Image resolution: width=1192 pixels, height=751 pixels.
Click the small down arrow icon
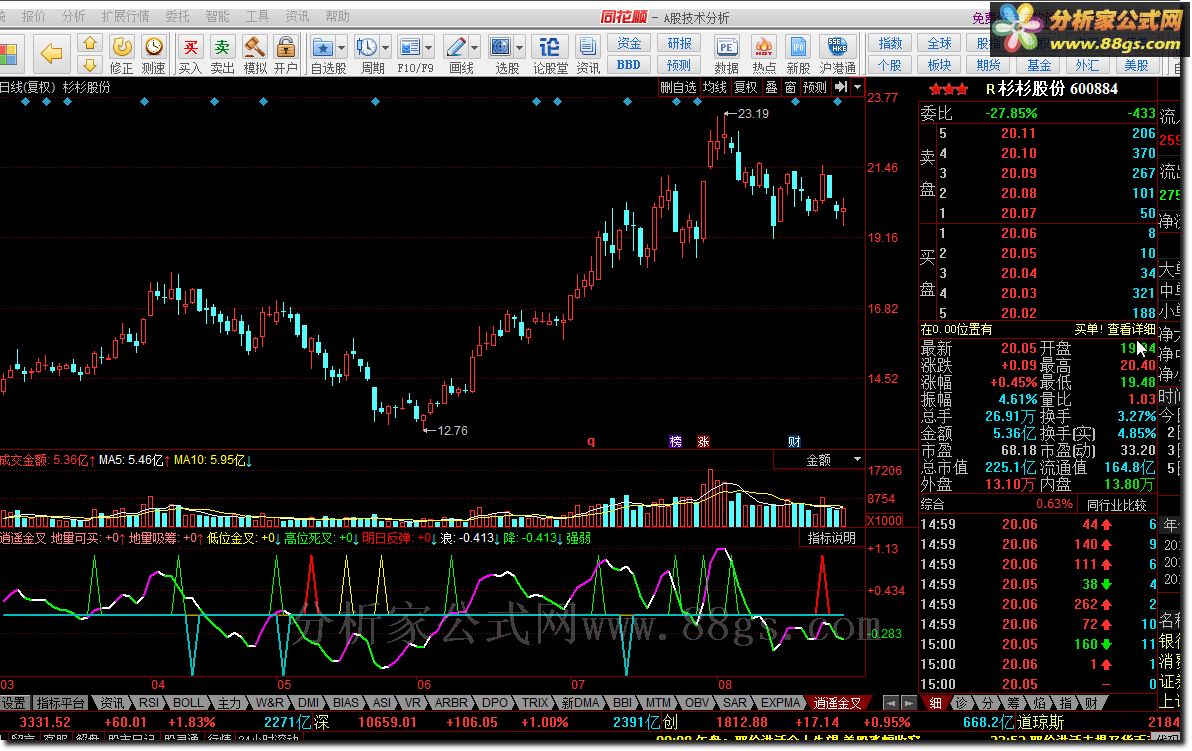pyautogui.click(x=90, y=65)
